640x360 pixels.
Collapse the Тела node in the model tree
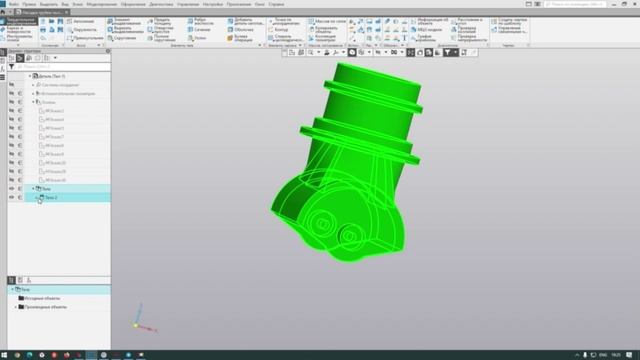[33, 189]
